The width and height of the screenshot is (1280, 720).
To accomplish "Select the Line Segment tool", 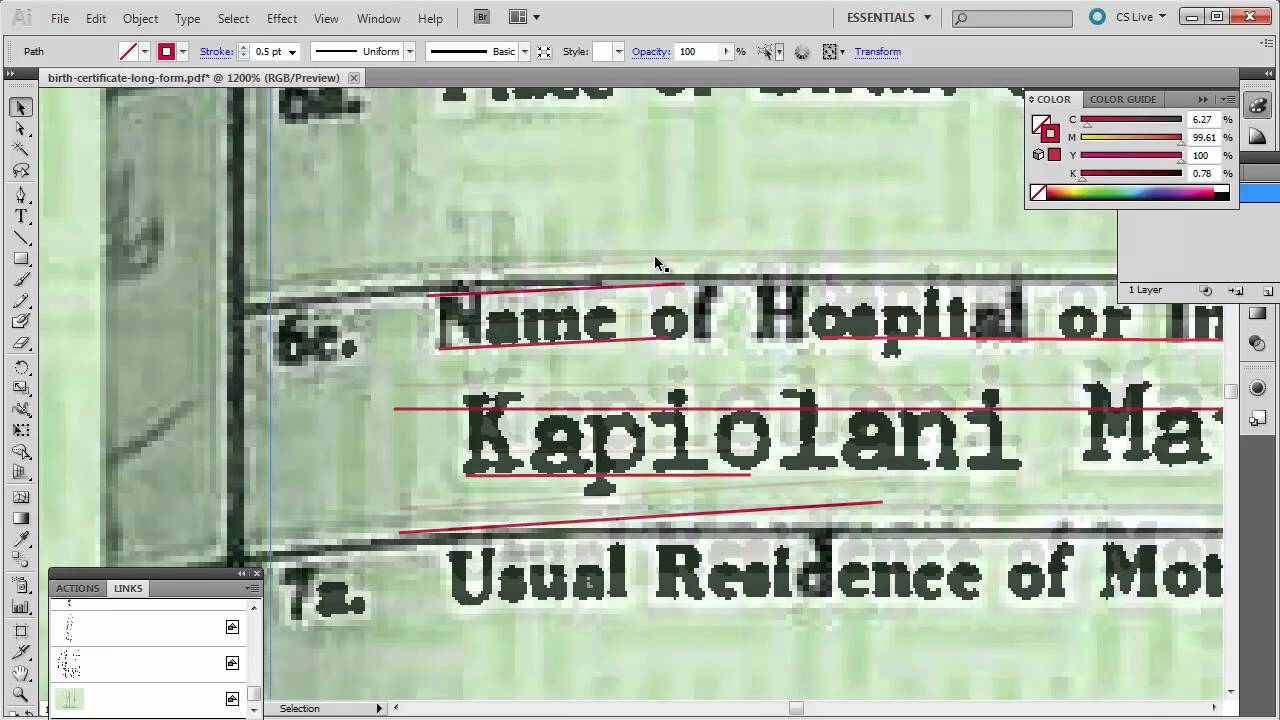I will 21,238.
